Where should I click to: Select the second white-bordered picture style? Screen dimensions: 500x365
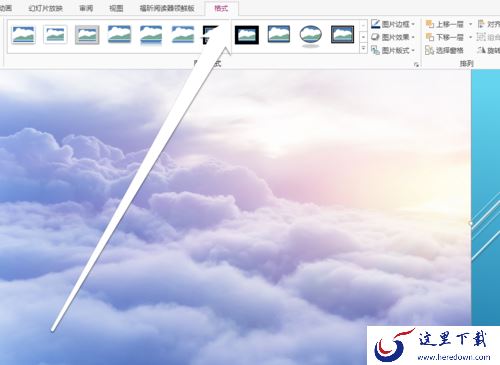coord(55,35)
